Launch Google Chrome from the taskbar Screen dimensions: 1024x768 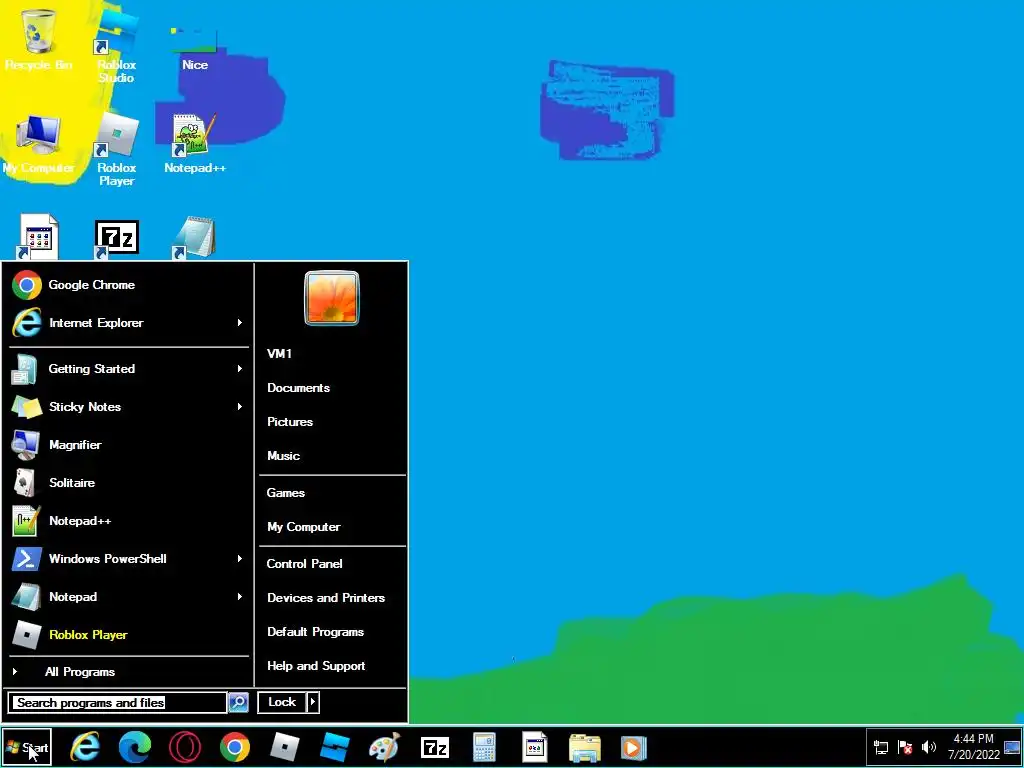coord(234,747)
